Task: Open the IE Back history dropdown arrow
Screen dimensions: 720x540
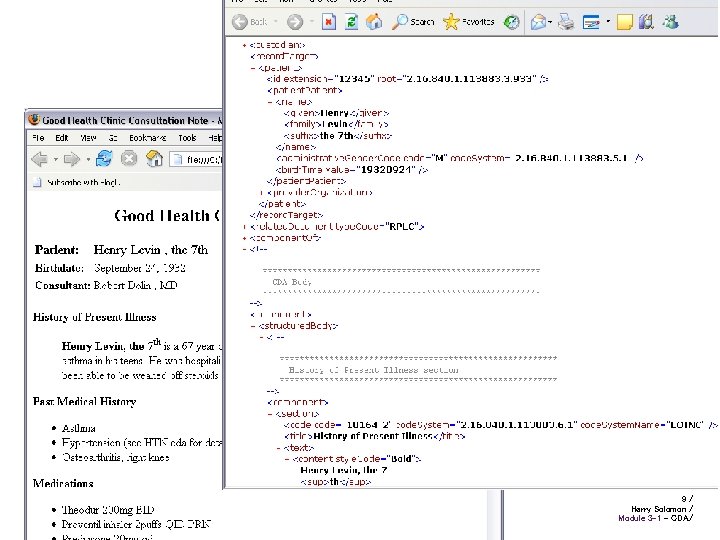Action: click(276, 22)
